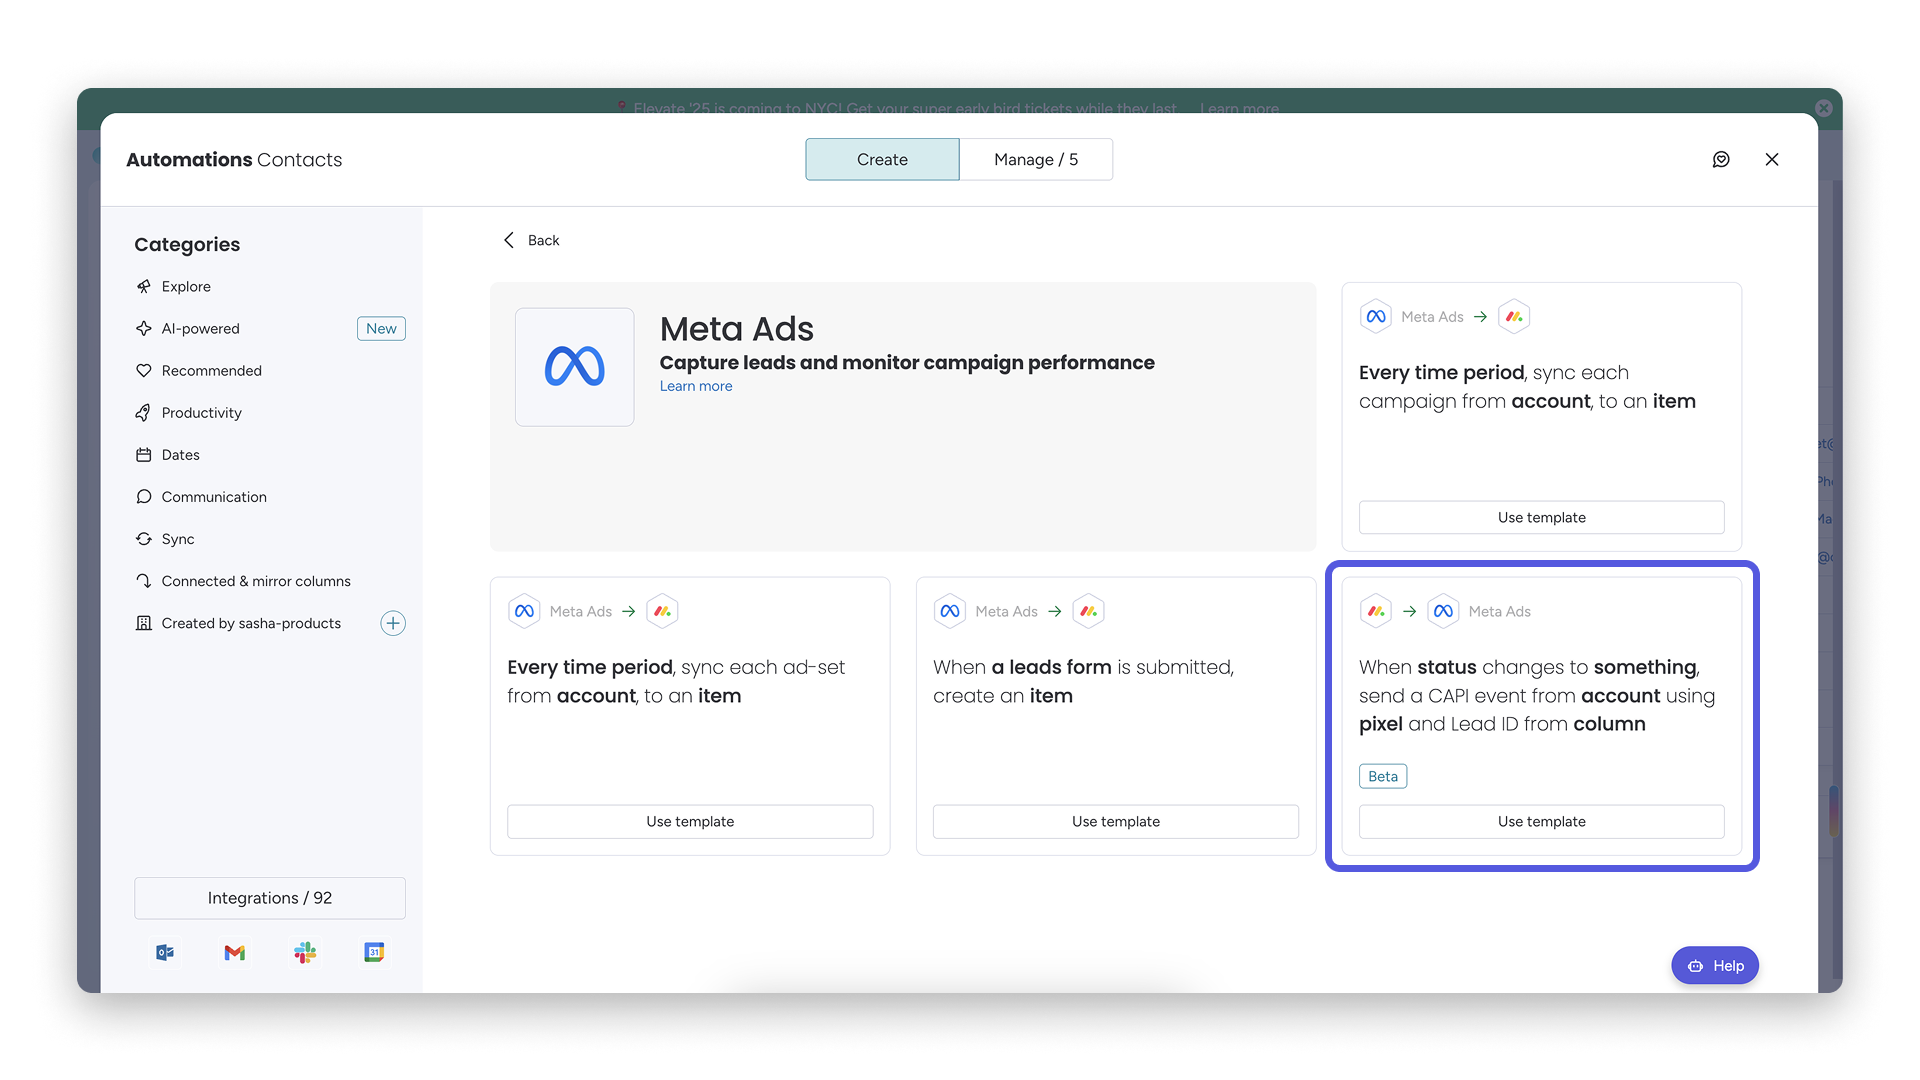Open the Help button
The image size is (1920, 1080).
[1715, 965]
